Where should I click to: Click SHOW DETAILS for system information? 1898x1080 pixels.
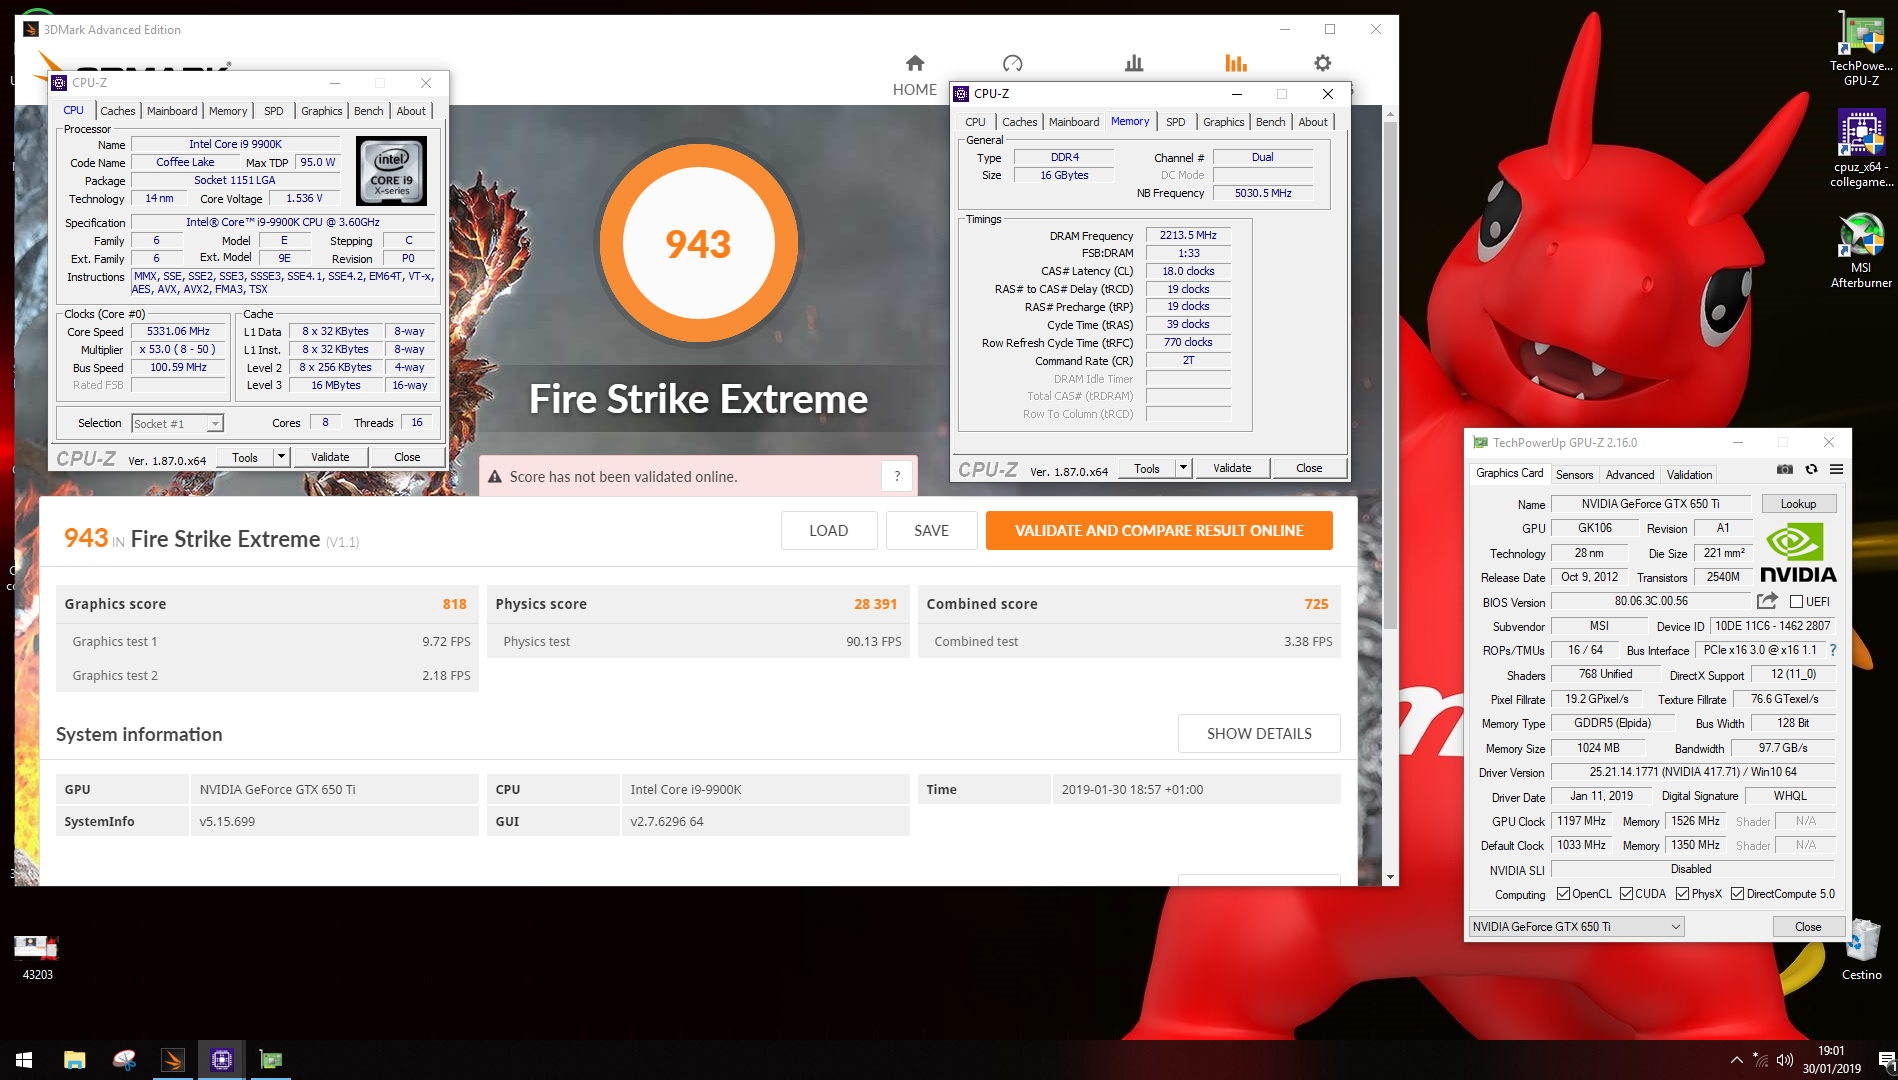(x=1259, y=734)
